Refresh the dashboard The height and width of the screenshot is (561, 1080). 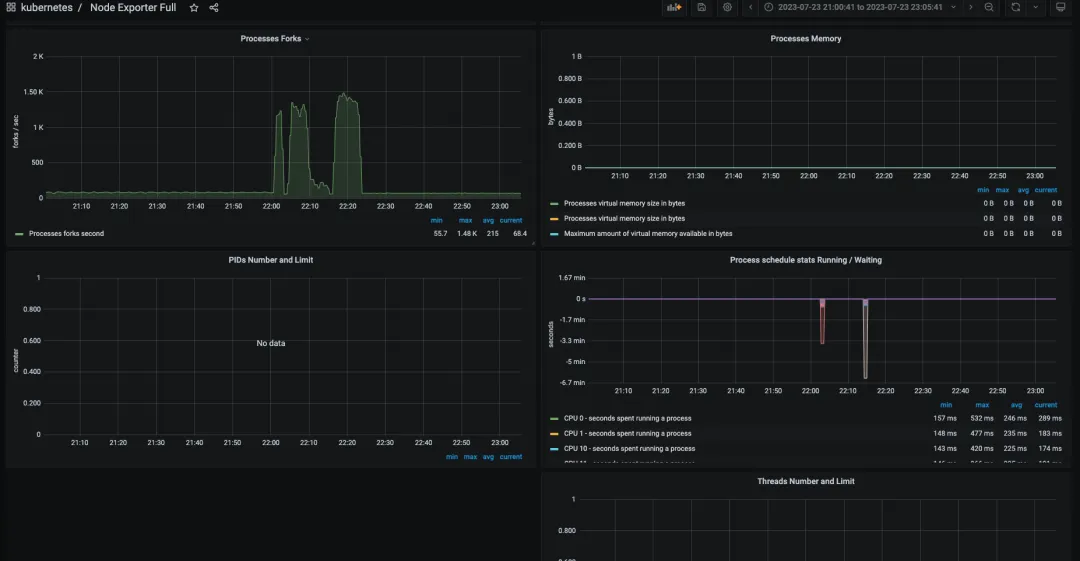(1015, 7)
